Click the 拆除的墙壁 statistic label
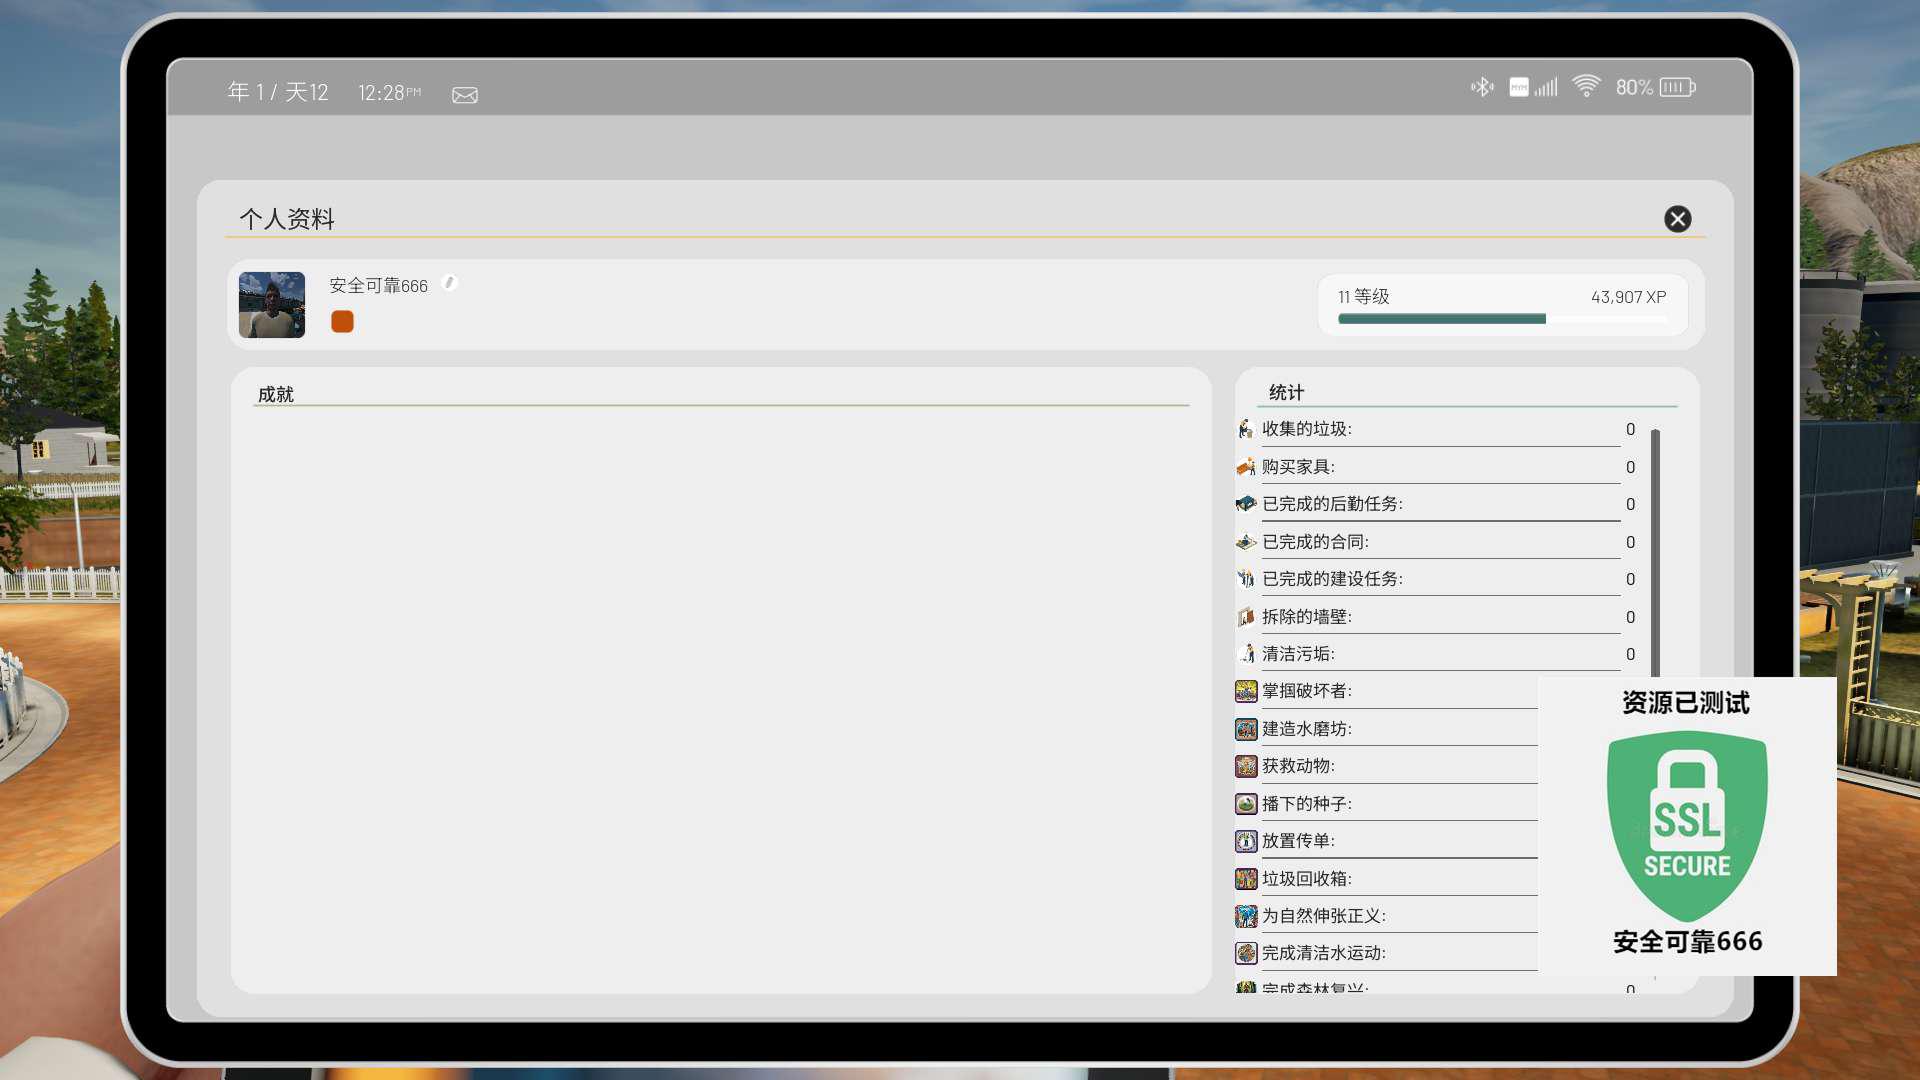The width and height of the screenshot is (1920, 1080). (x=1307, y=617)
